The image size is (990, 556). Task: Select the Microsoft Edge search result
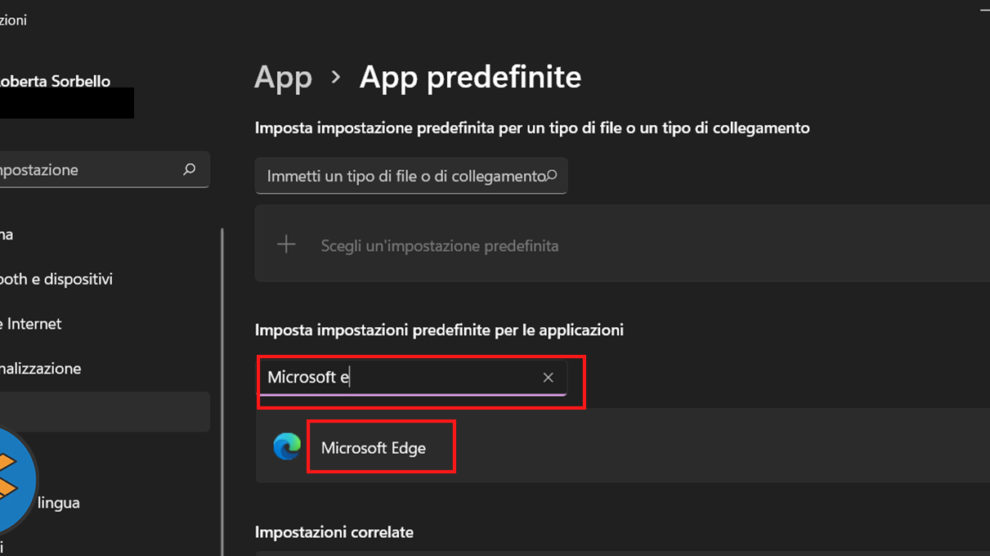pyautogui.click(x=373, y=448)
